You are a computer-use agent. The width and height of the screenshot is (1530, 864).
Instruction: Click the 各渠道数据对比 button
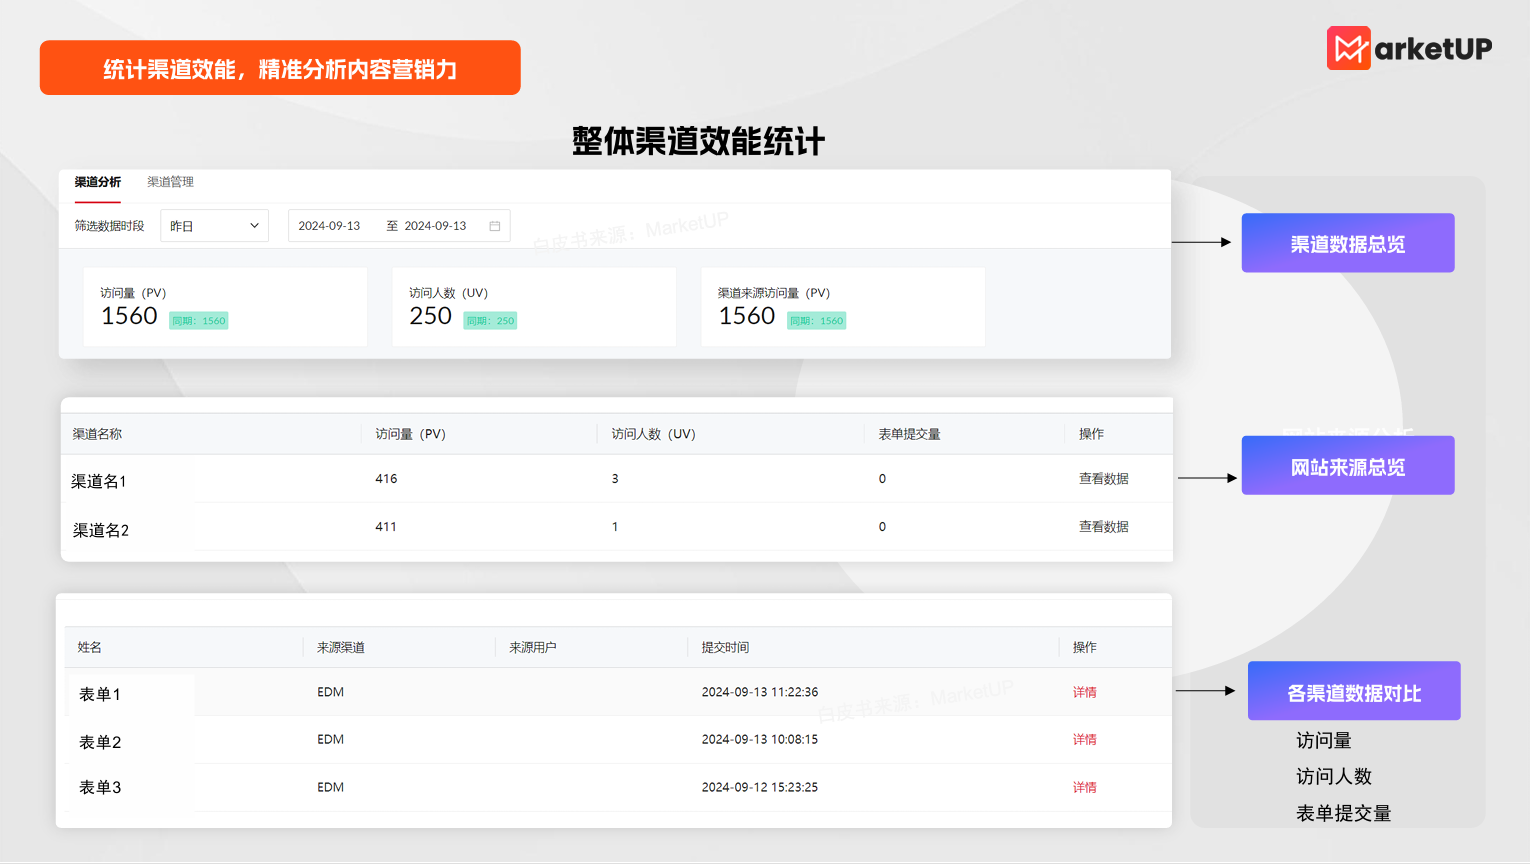[1353, 690]
